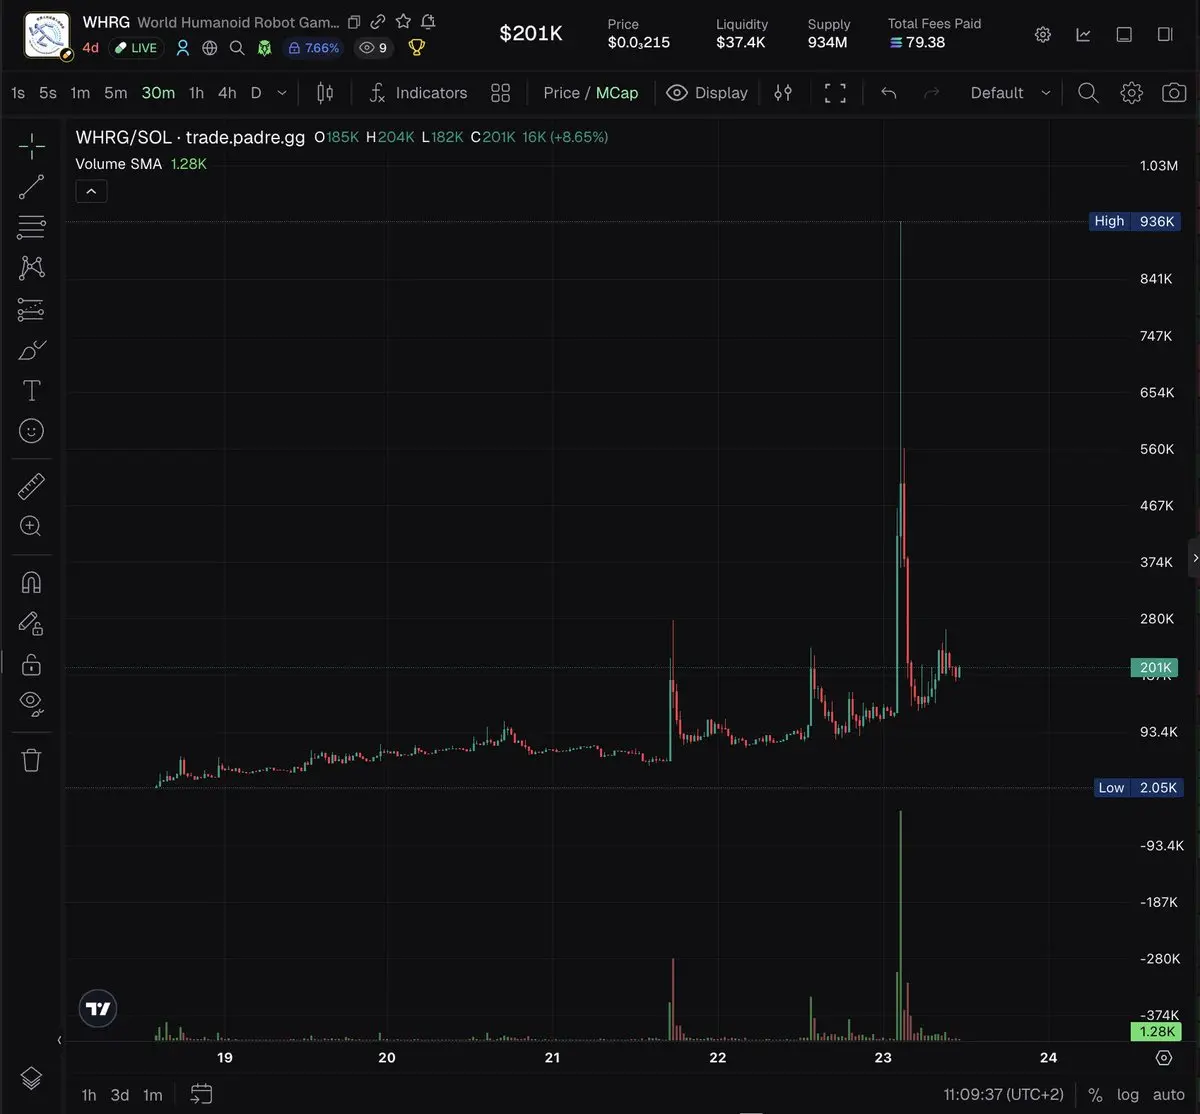Toggle magnet snapping mode
The height and width of the screenshot is (1114, 1200).
point(31,582)
